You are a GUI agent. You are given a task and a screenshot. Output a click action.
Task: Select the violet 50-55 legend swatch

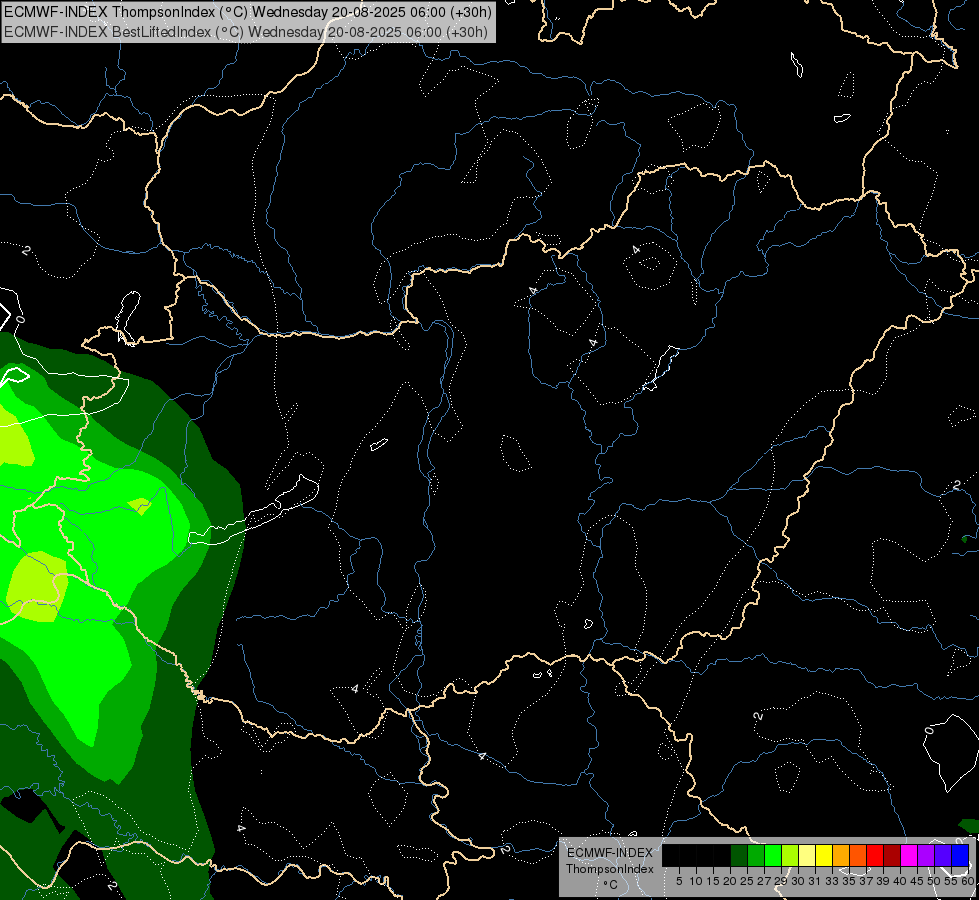pos(943,855)
